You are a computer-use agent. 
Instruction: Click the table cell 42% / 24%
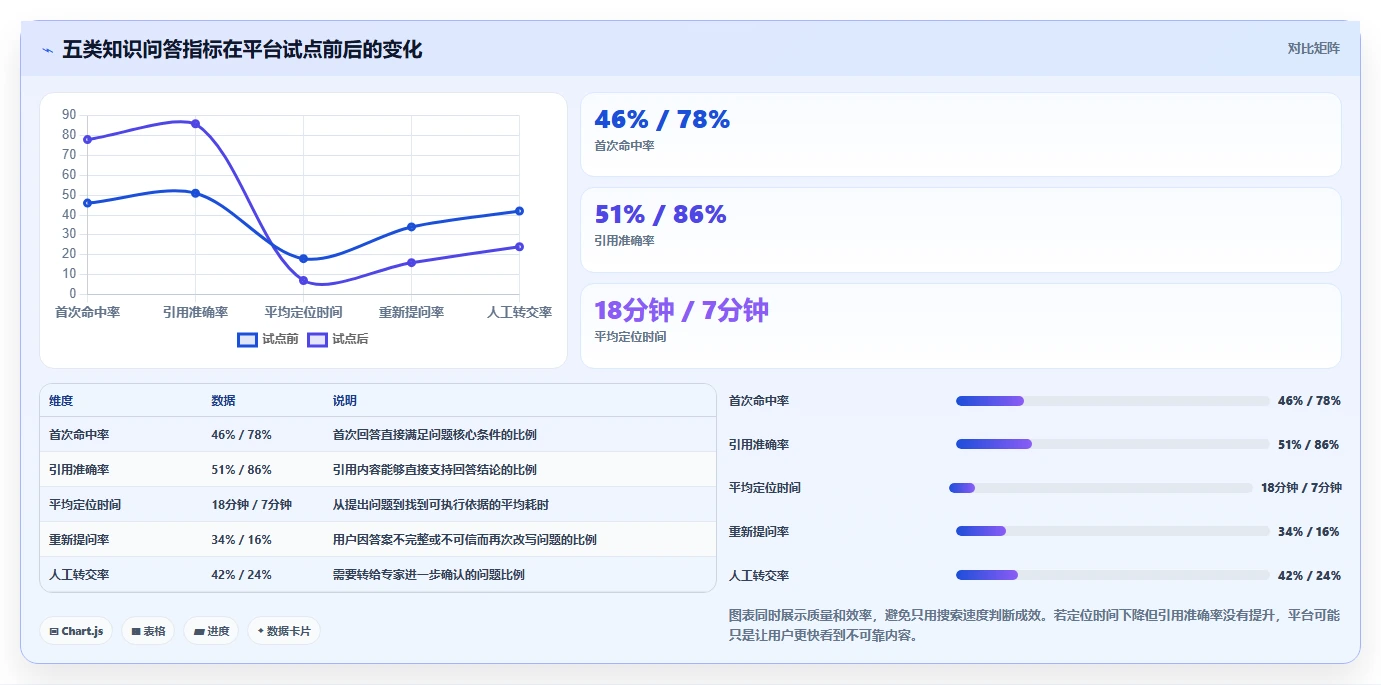coord(241,575)
